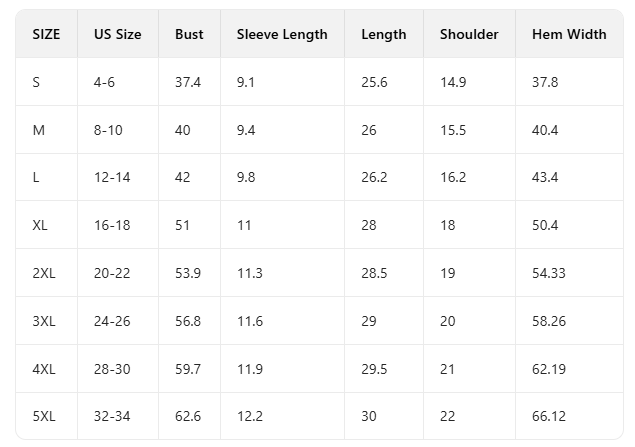Select the 24-26 US size cell

(112, 321)
